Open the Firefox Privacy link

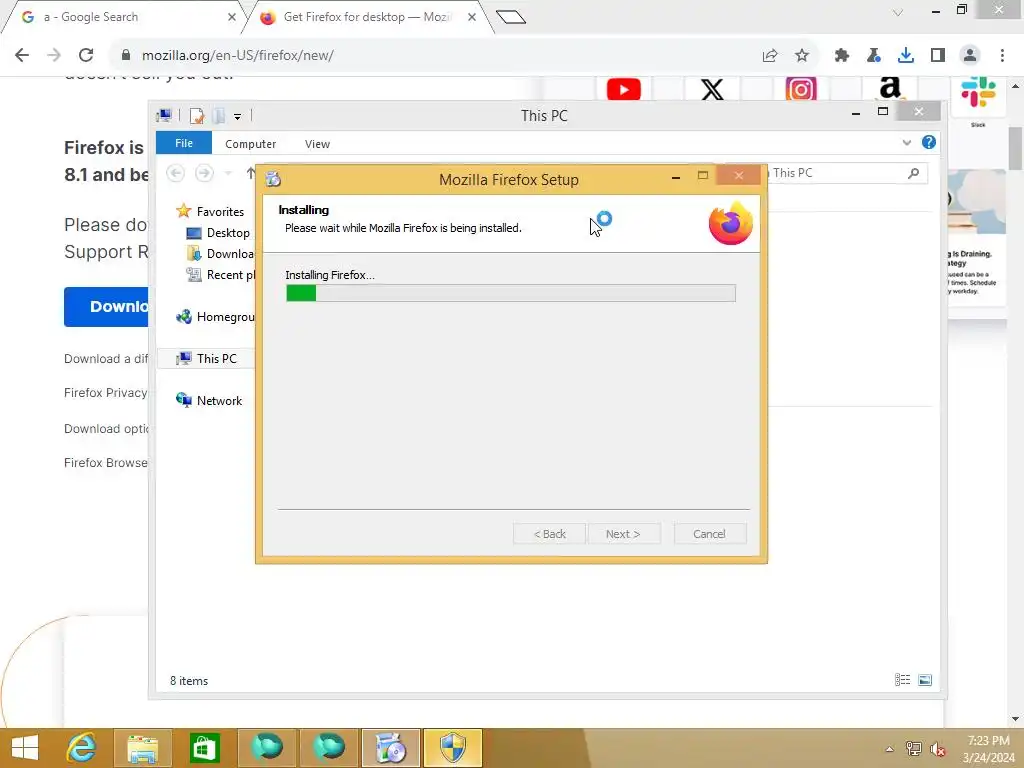[106, 392]
